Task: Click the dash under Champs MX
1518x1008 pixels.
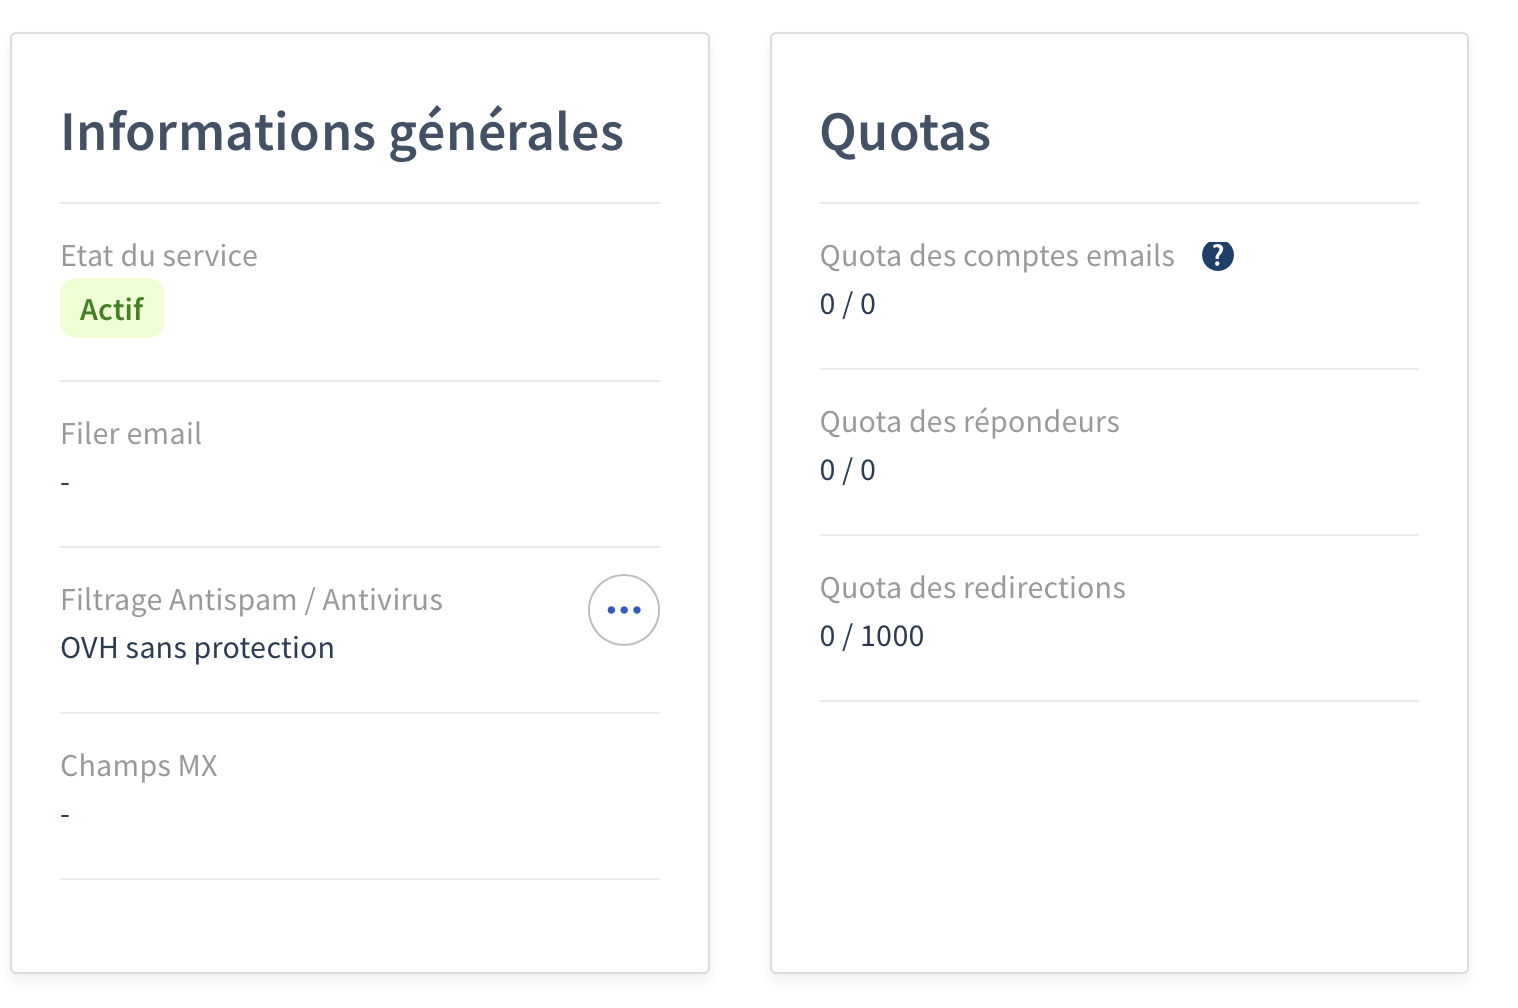Action: pos(65,815)
